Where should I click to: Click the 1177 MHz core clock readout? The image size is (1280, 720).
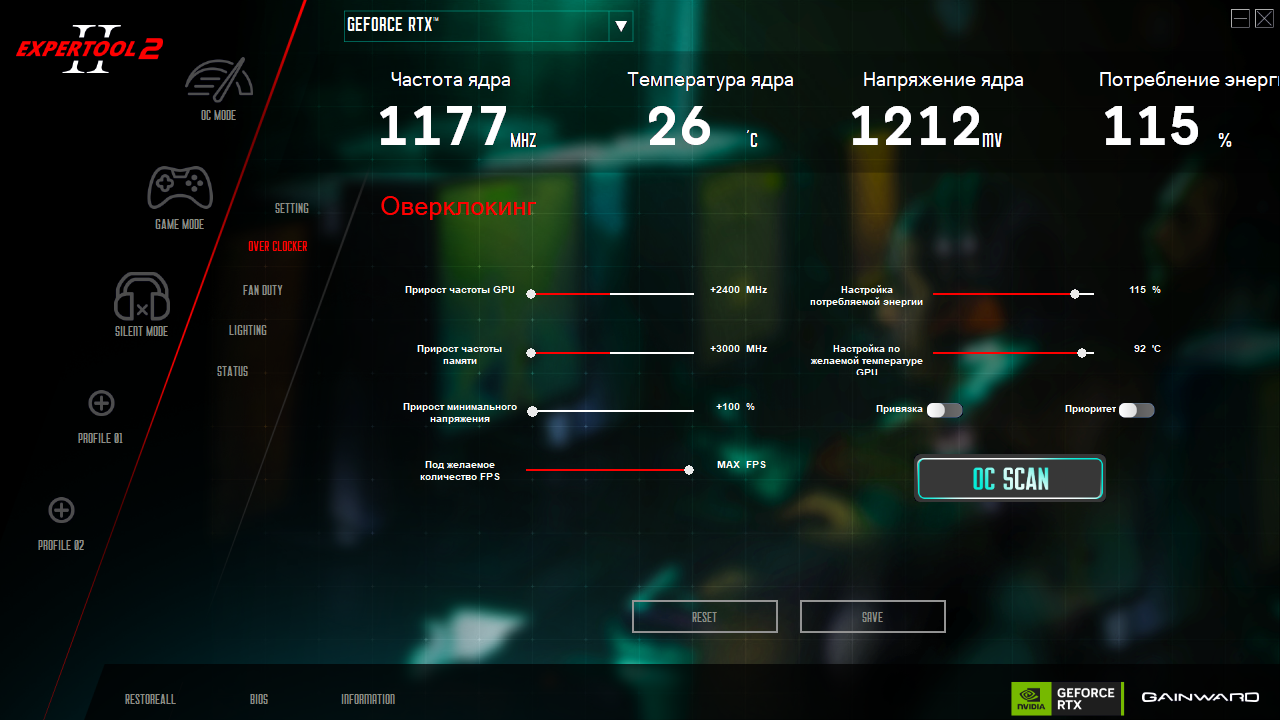pos(457,127)
